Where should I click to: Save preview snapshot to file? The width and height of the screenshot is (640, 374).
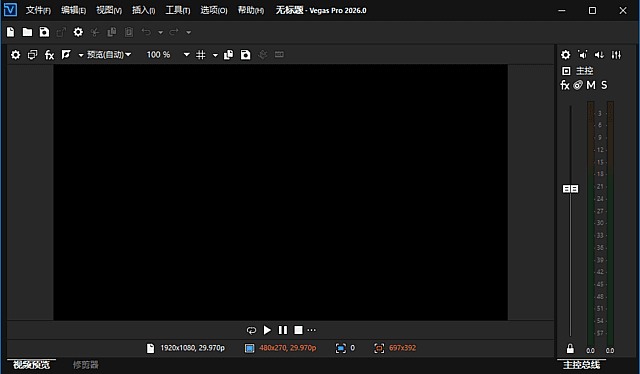click(x=246, y=55)
